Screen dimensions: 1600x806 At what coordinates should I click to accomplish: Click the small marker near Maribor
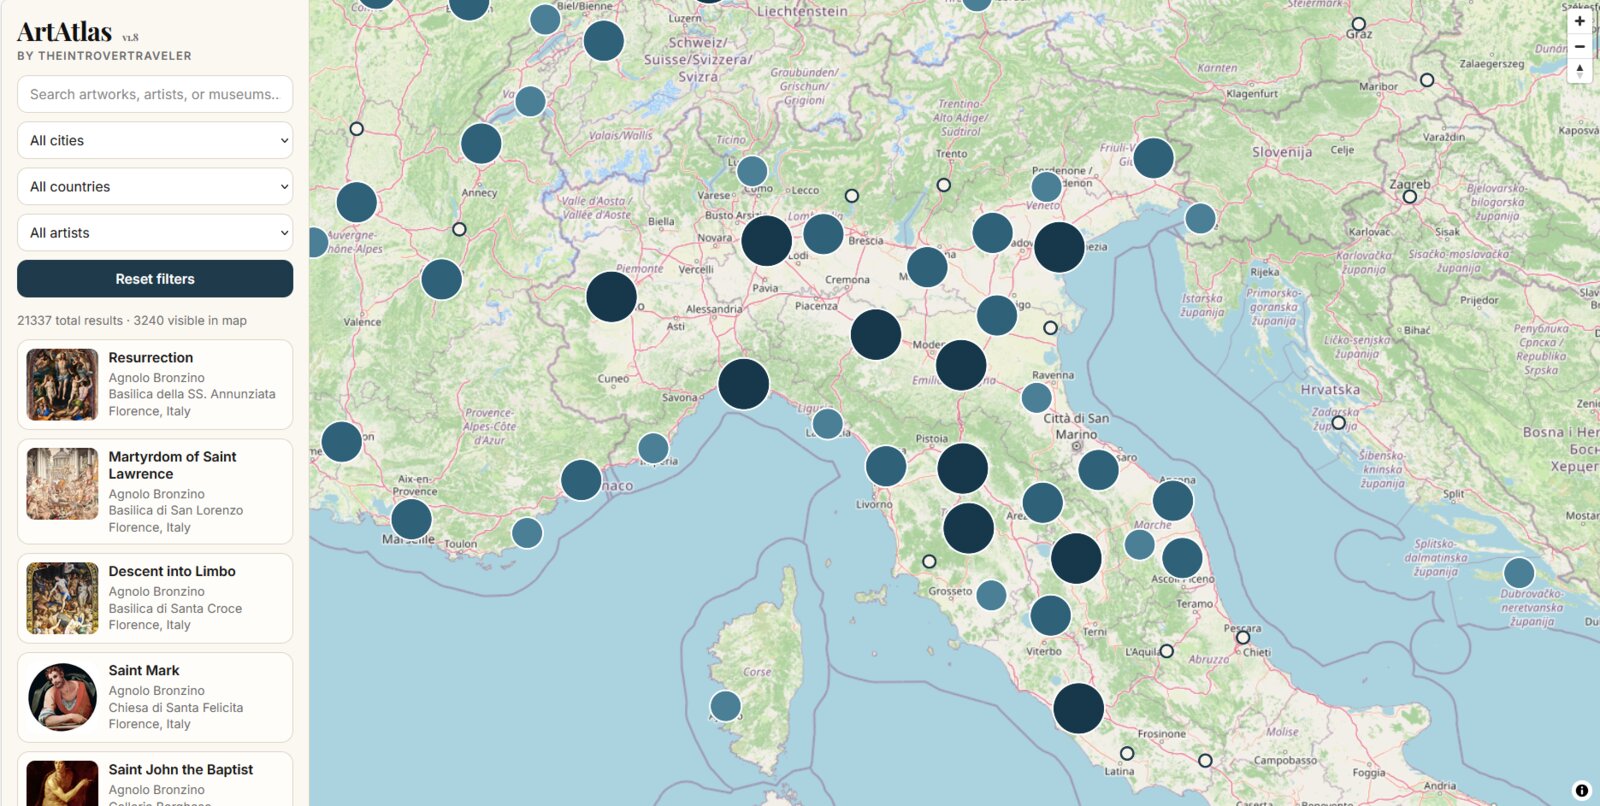[1427, 80]
